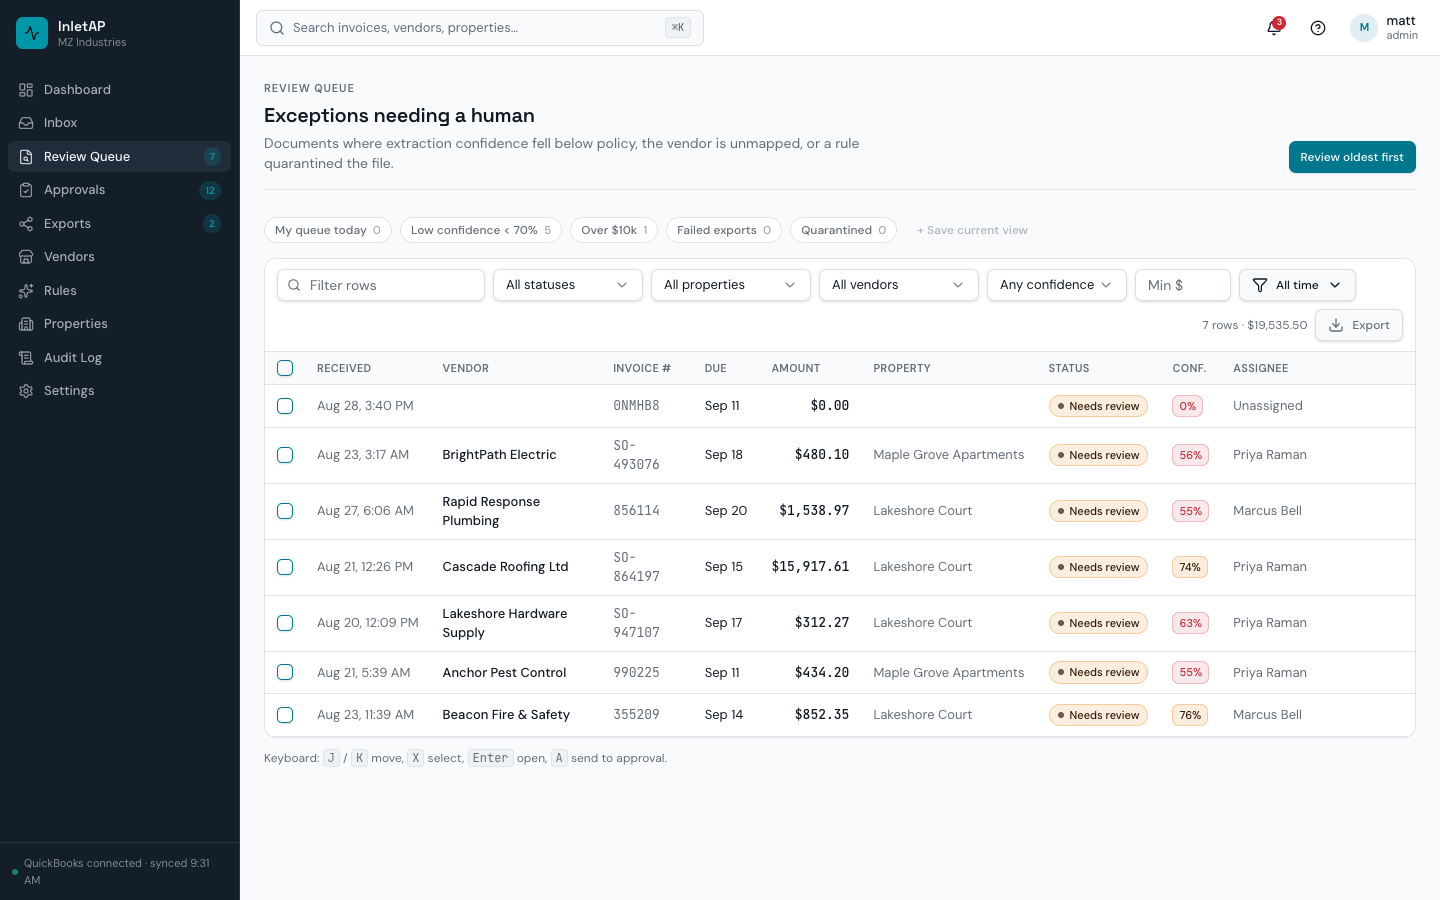Screen dimensions: 1440x900
Task: Focus the Filter rows input
Action: (381, 285)
